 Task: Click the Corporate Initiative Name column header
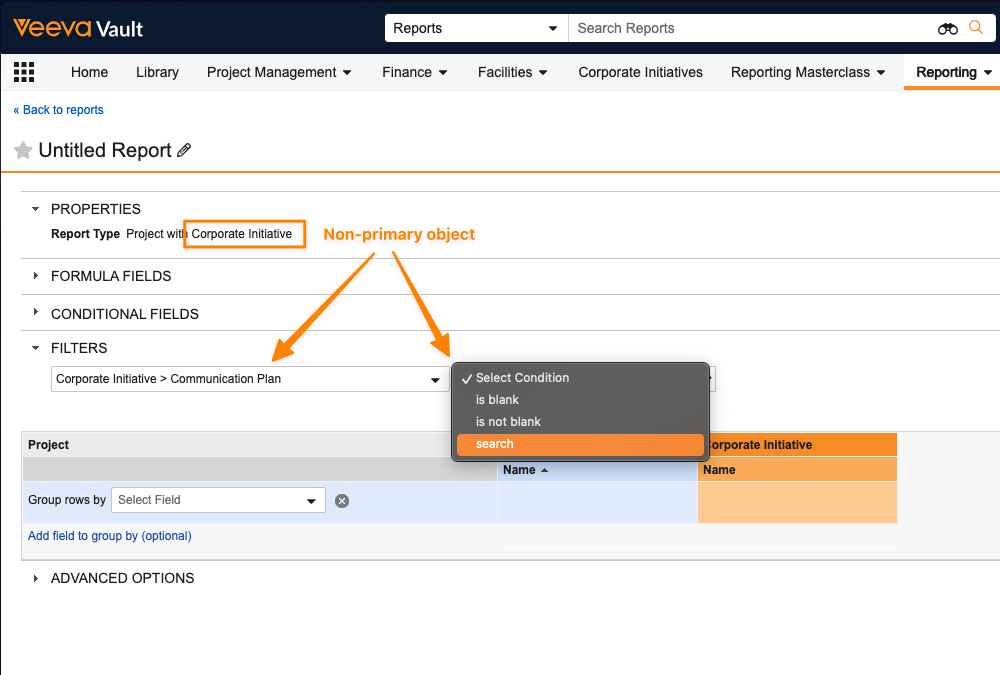pyautogui.click(x=797, y=470)
